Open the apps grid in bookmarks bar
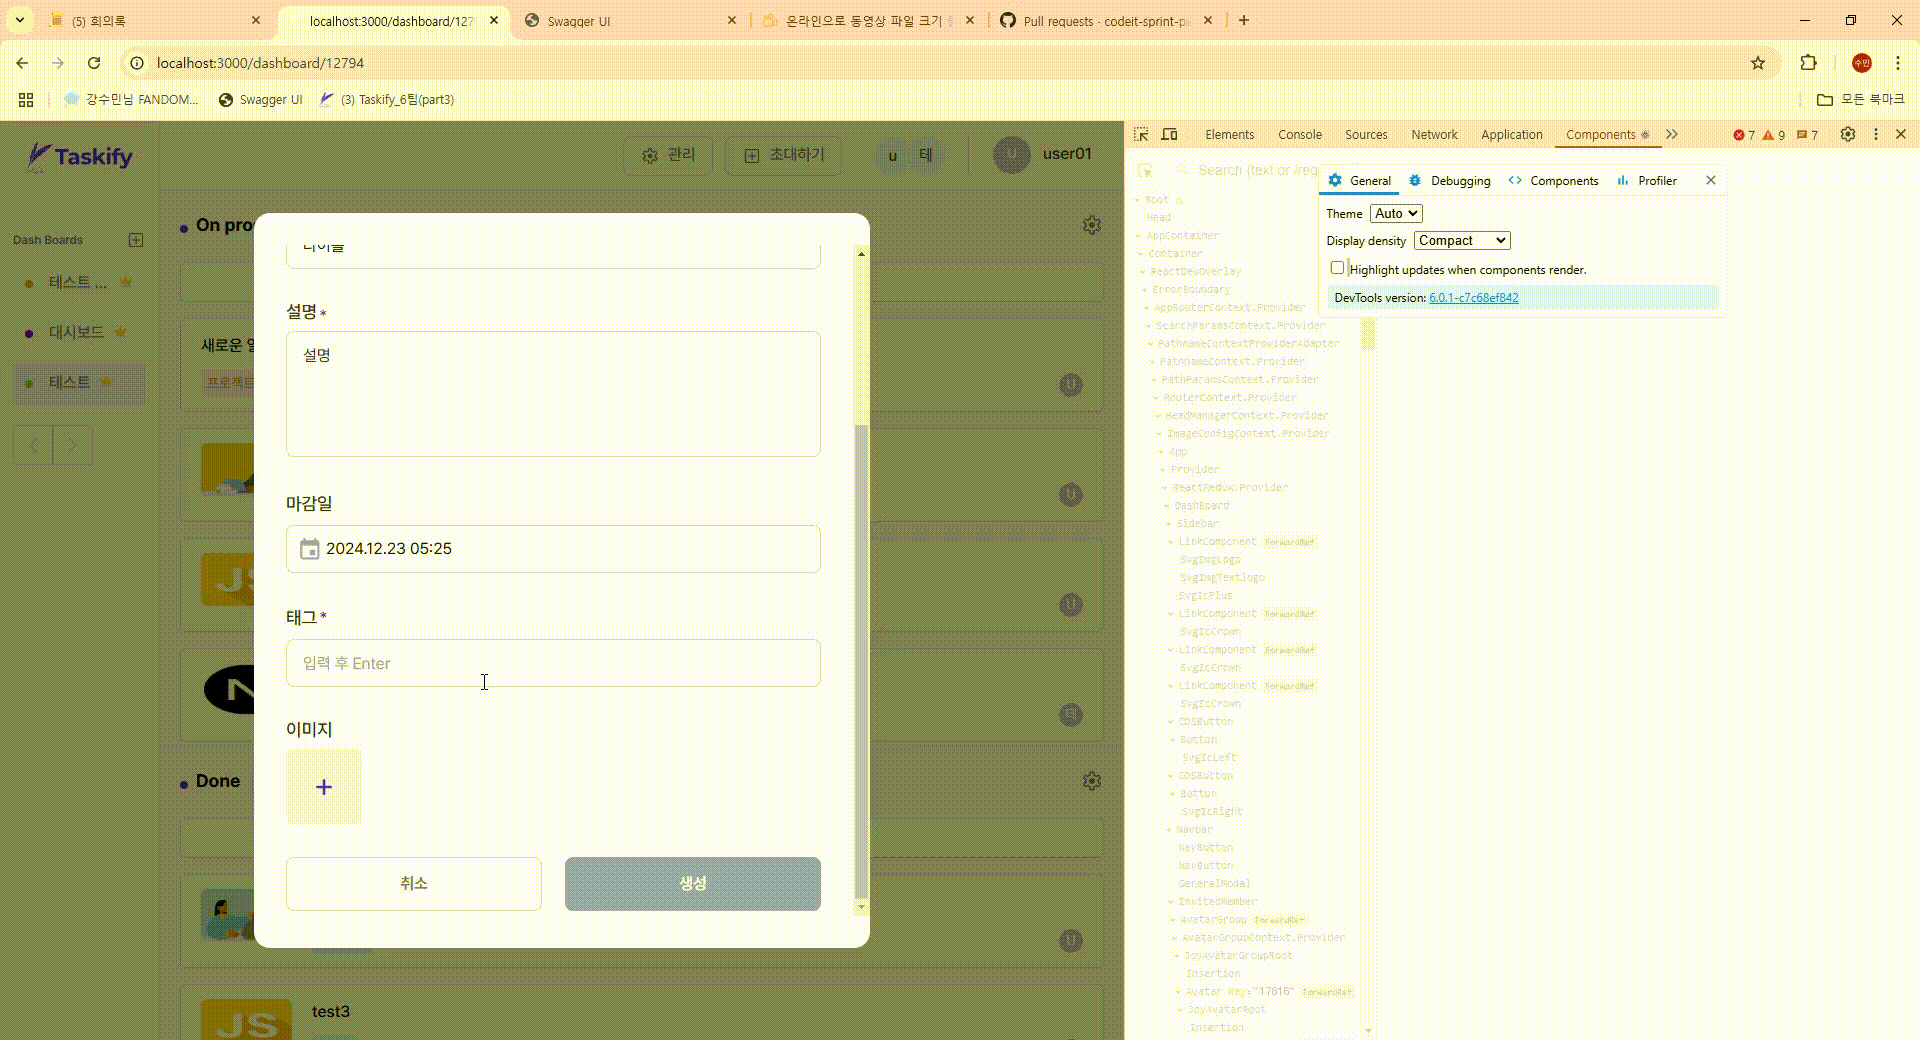This screenshot has height=1040, width=1920. pyautogui.click(x=26, y=100)
